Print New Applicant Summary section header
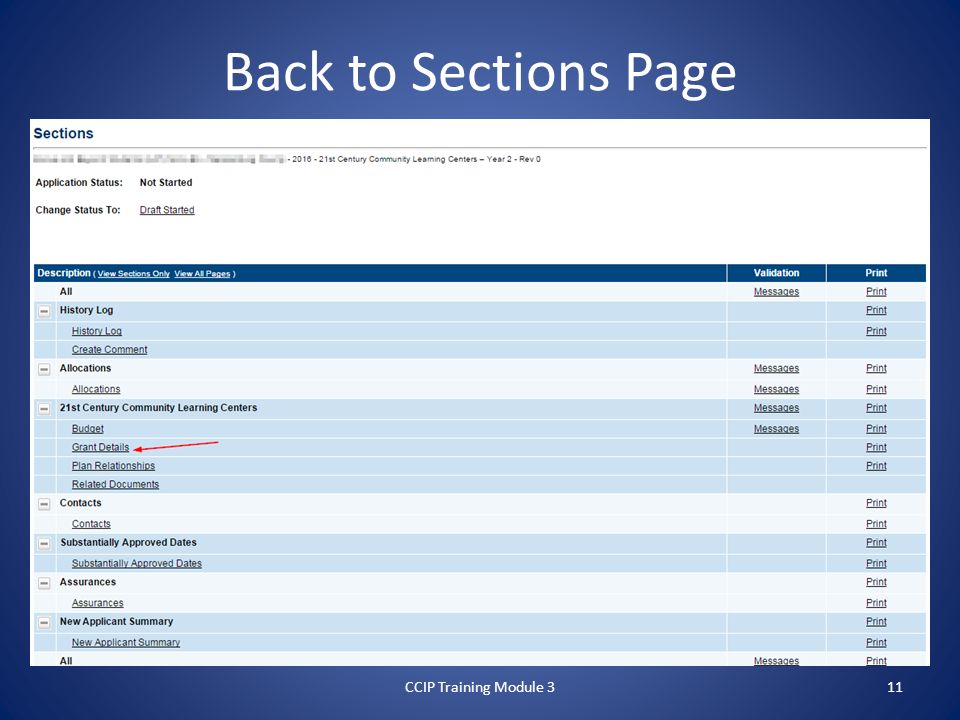The height and width of the screenshot is (720, 960). pyautogui.click(x=876, y=621)
